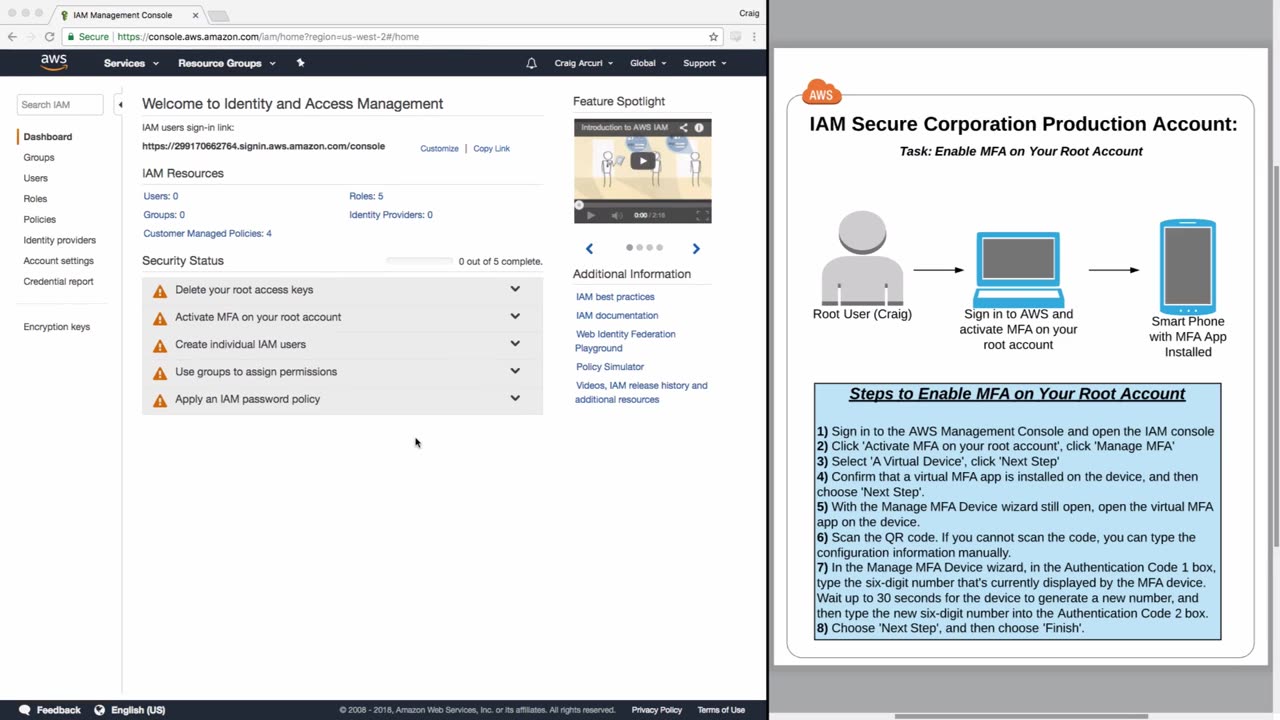Open the notifications bell
The height and width of the screenshot is (720, 1280).
coord(531,63)
